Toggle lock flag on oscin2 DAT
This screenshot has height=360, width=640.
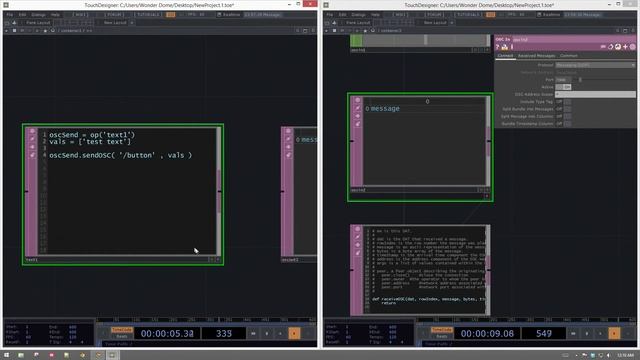coord(358,124)
